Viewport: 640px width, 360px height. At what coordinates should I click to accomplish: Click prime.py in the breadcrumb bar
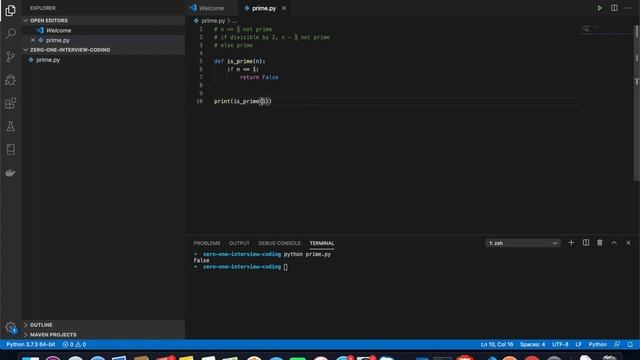coord(213,20)
